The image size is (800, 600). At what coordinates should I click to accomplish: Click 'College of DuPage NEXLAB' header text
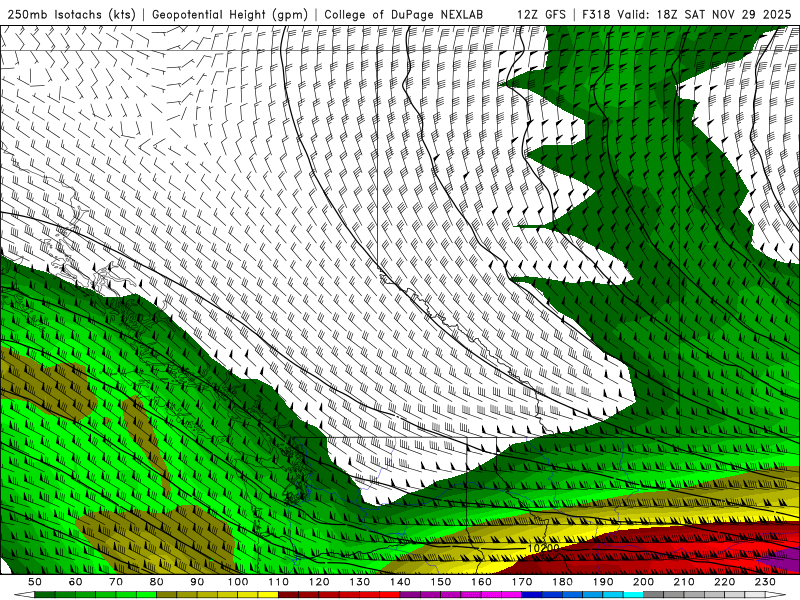[403, 14]
